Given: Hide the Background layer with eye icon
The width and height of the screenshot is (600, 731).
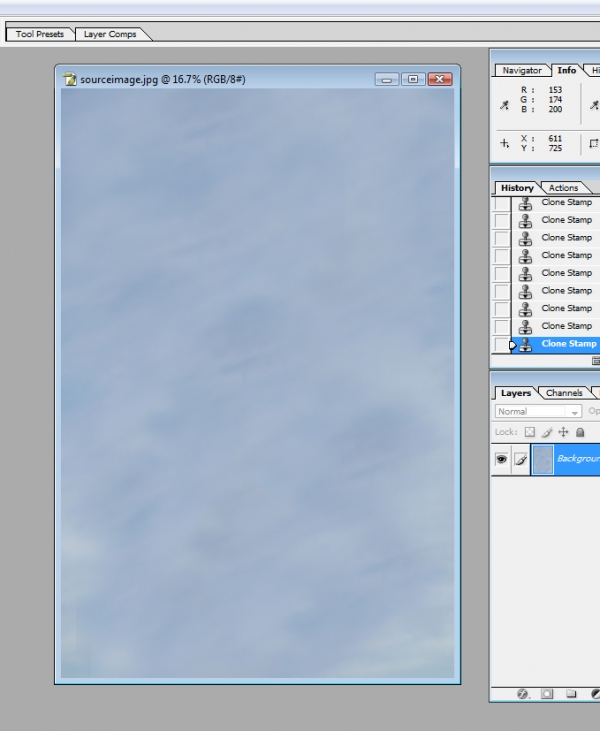Looking at the screenshot, I should [x=501, y=459].
